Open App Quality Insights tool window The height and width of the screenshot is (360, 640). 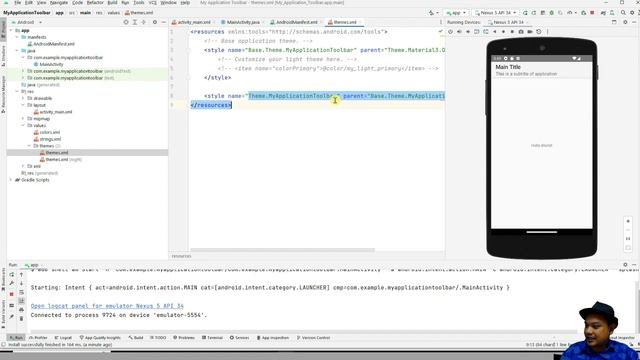click(100, 338)
